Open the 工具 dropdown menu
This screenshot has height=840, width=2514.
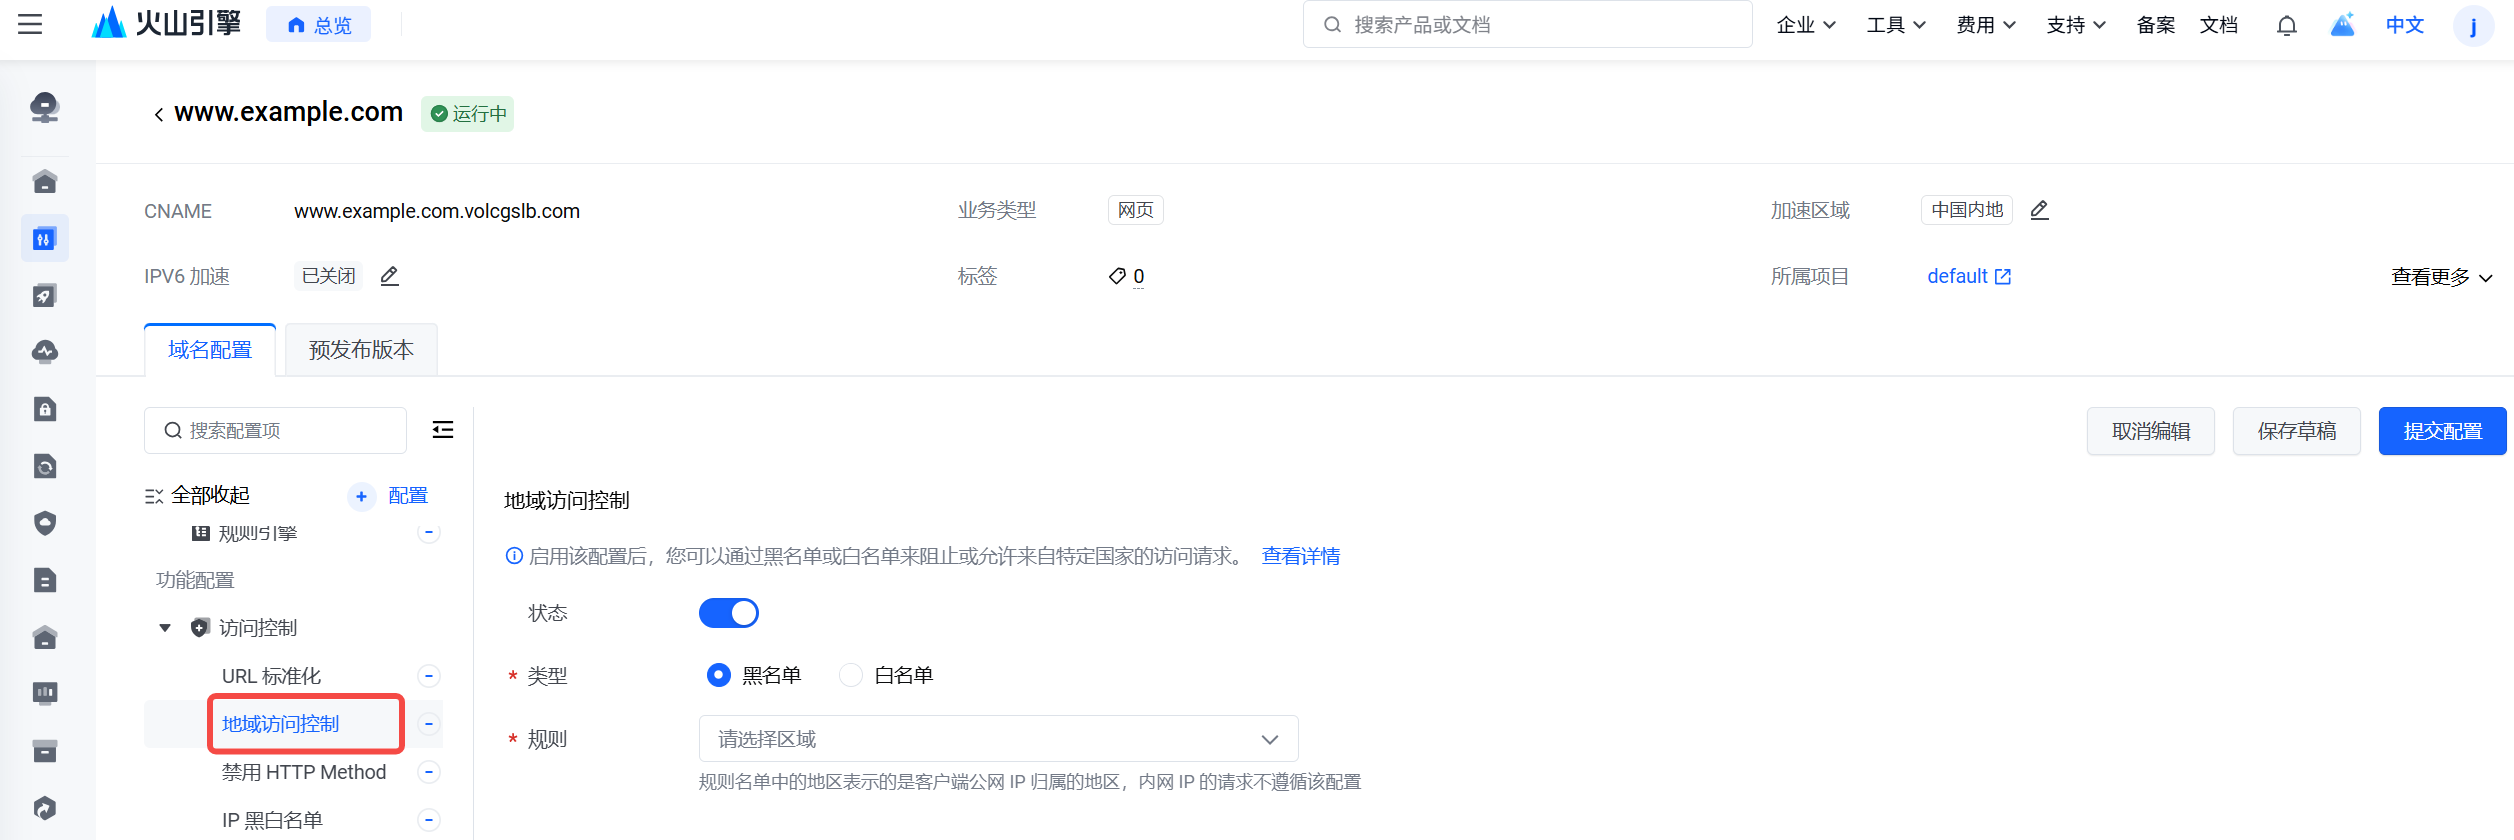click(x=1896, y=25)
